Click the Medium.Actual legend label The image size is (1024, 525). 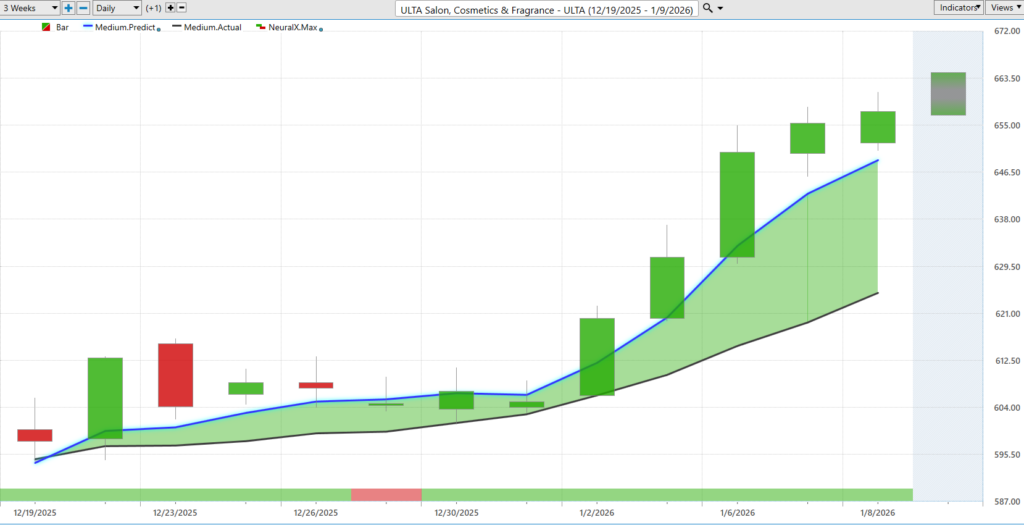(x=213, y=27)
